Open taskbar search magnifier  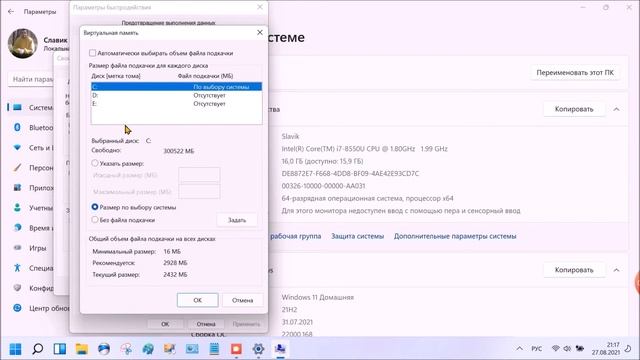pyautogui.click(x=38, y=349)
